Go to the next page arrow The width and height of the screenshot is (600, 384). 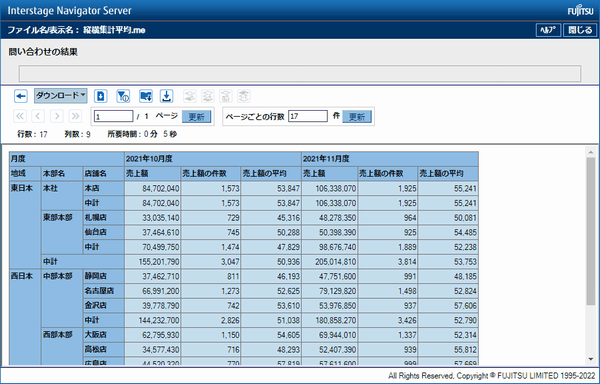[57, 116]
